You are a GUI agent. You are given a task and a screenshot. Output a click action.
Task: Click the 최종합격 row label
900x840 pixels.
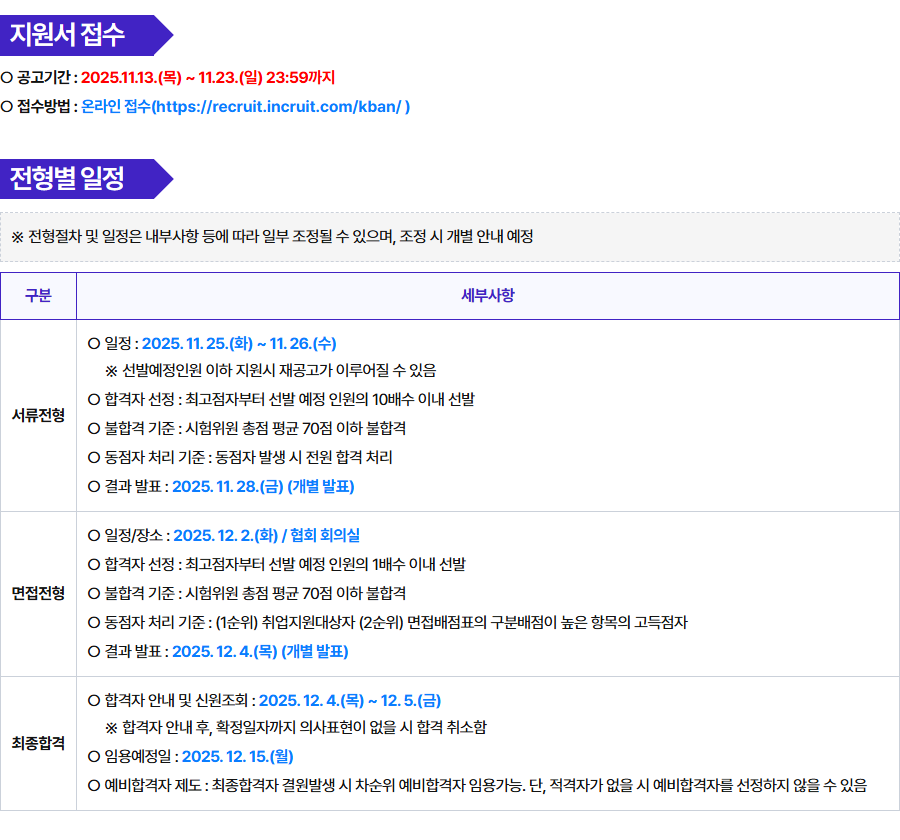pos(38,743)
